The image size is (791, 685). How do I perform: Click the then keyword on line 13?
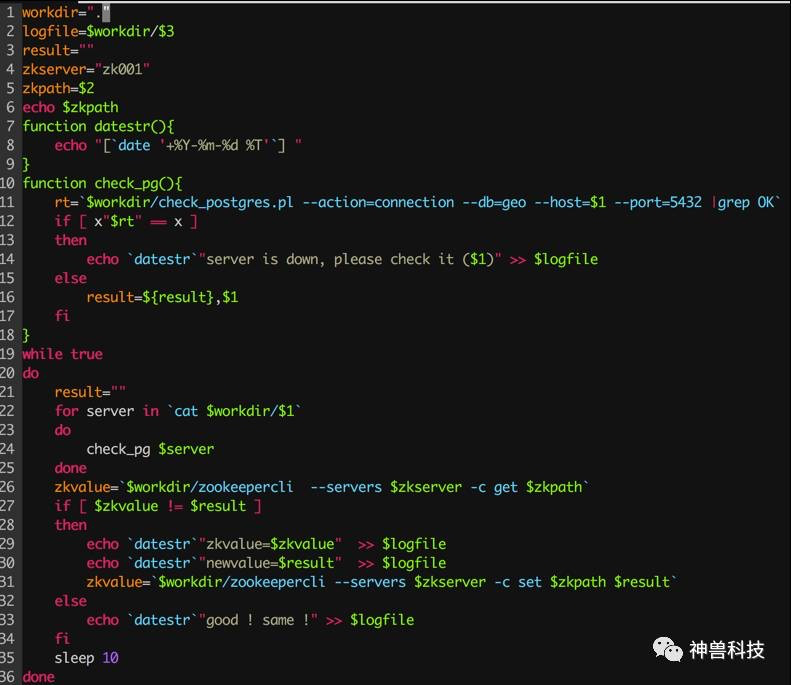point(71,240)
